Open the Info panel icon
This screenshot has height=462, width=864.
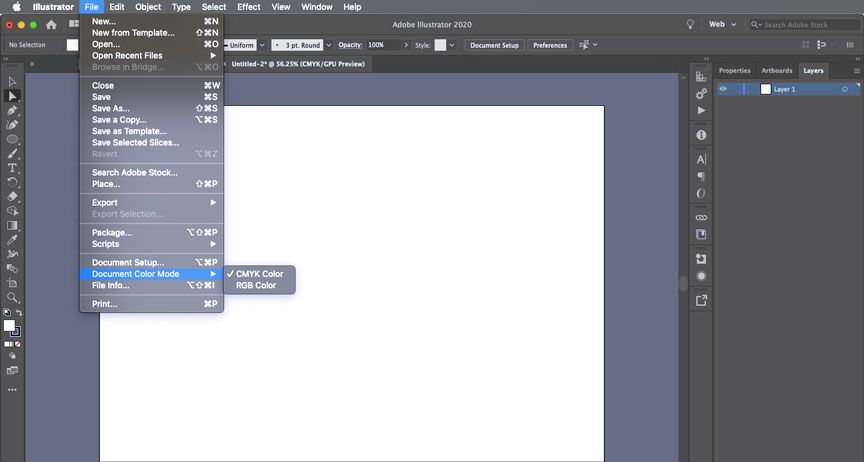[701, 135]
